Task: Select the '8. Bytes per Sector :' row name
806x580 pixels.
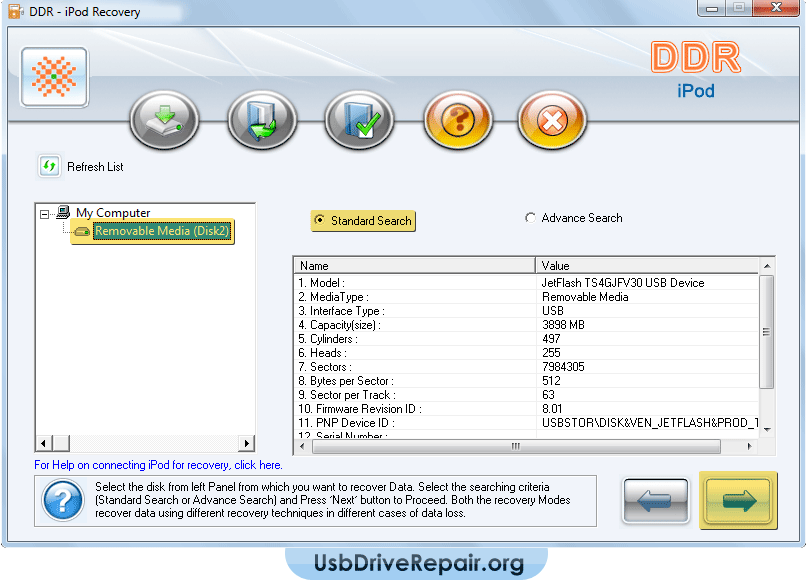Action: coord(346,381)
